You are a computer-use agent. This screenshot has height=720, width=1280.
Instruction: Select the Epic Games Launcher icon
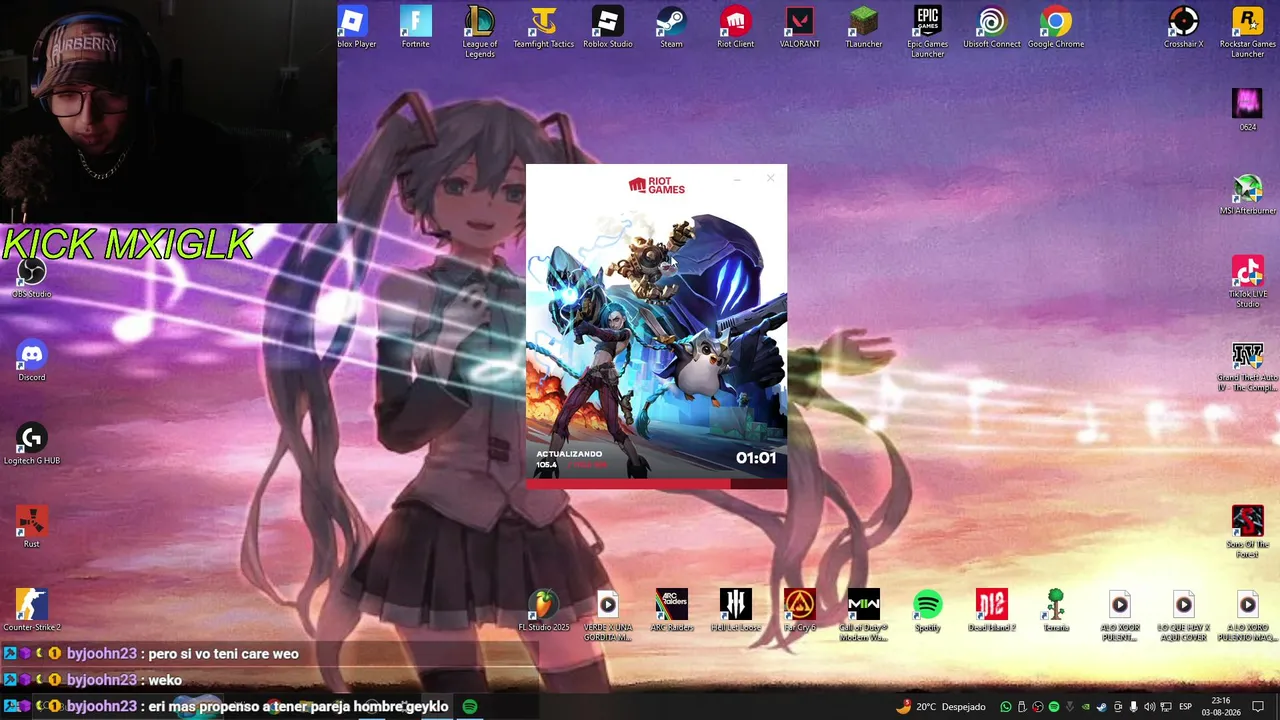click(927, 31)
